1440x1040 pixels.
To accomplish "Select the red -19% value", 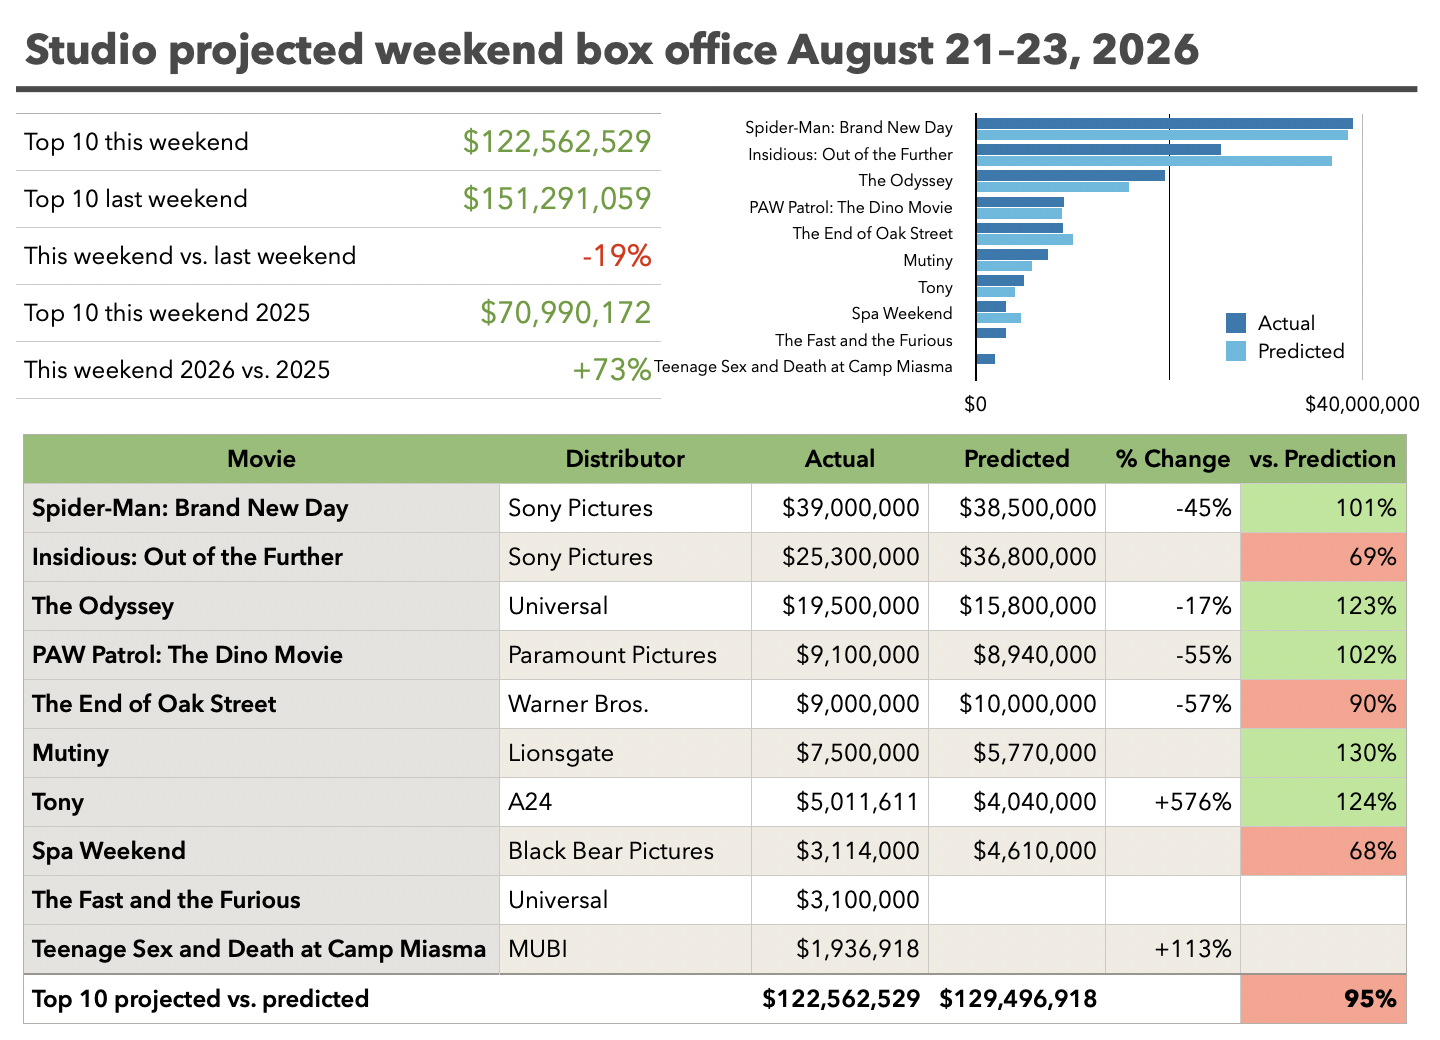I will (x=617, y=256).
